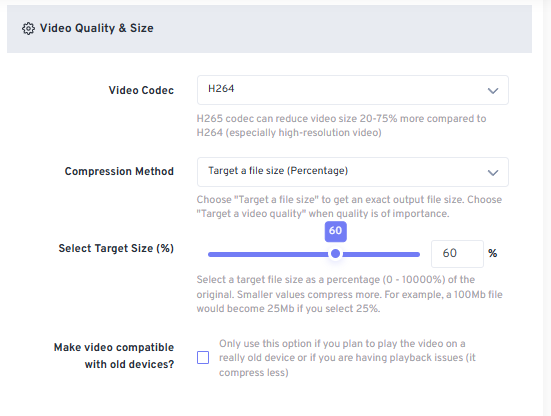This screenshot has height=416, width=551.
Task: Click the Select Target Size (%) label
Action: click(116, 248)
